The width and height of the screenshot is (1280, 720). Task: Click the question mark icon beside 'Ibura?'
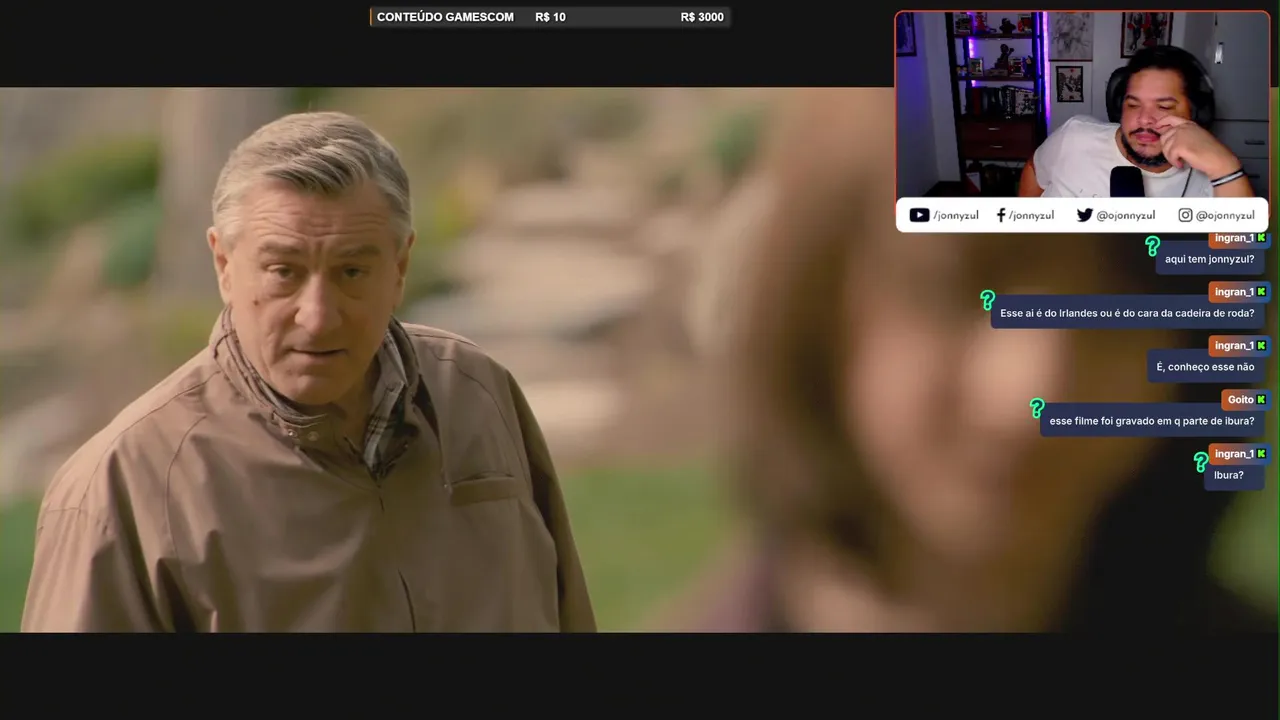pos(1200,462)
